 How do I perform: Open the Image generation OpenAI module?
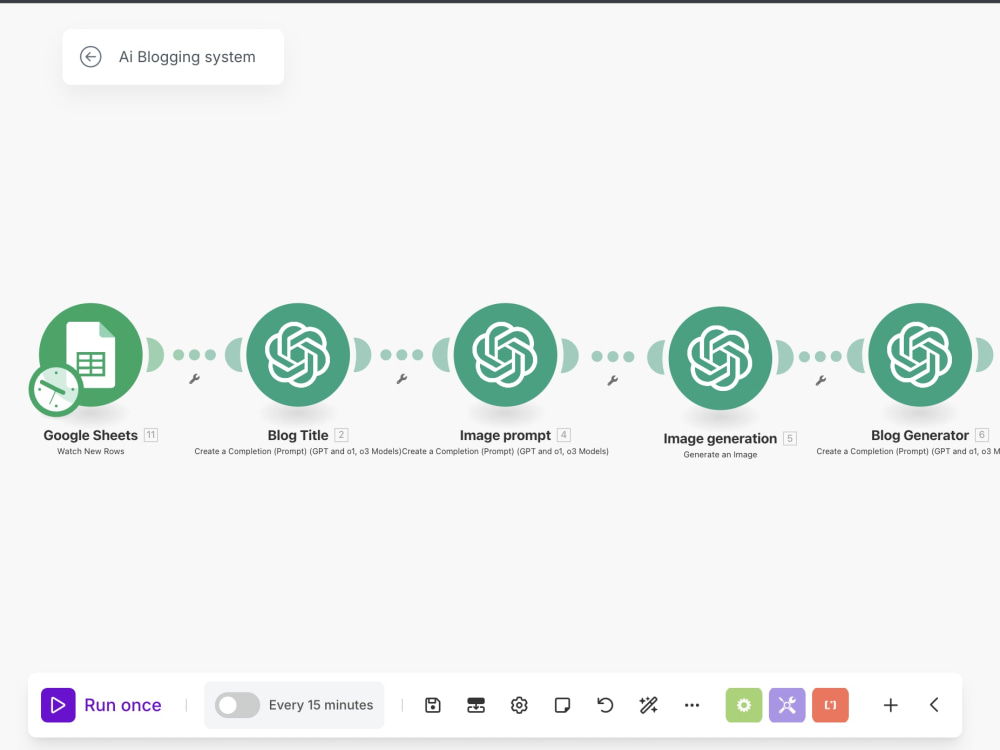(720, 358)
